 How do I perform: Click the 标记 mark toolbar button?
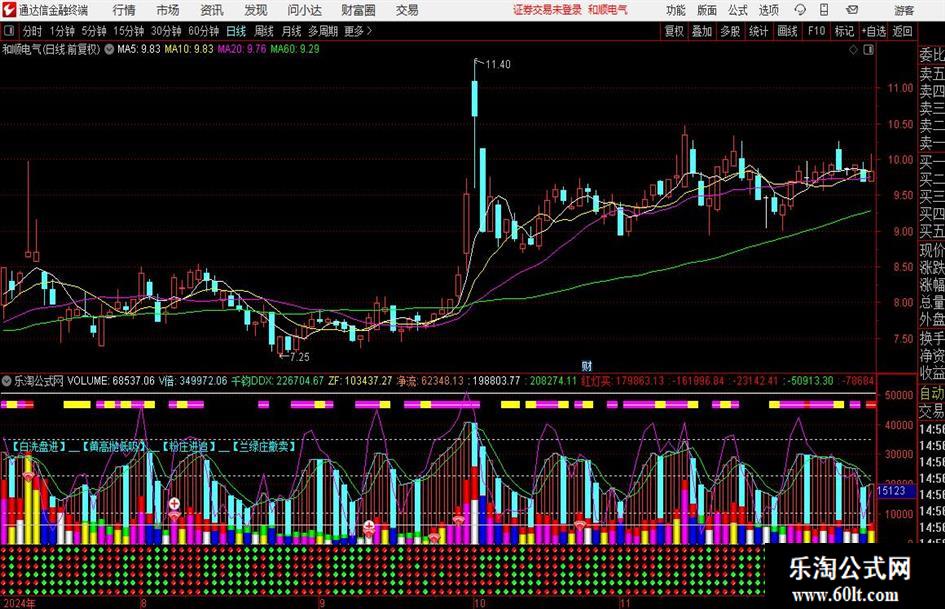844,31
